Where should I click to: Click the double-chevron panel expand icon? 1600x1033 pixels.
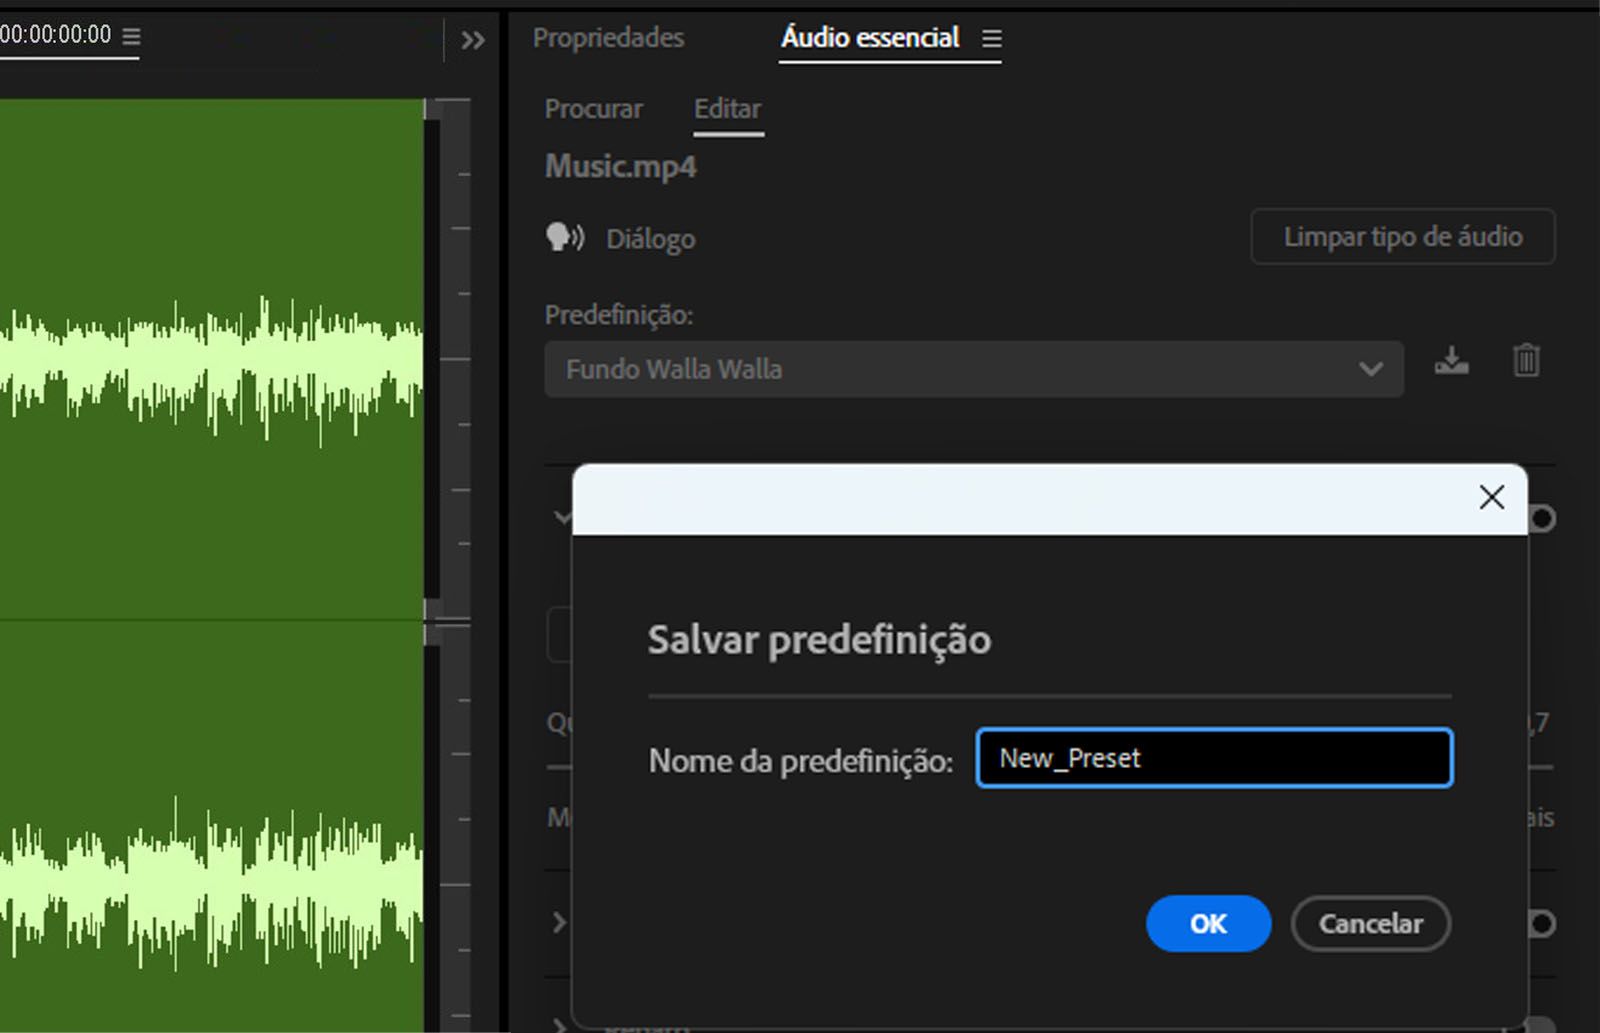tap(473, 41)
